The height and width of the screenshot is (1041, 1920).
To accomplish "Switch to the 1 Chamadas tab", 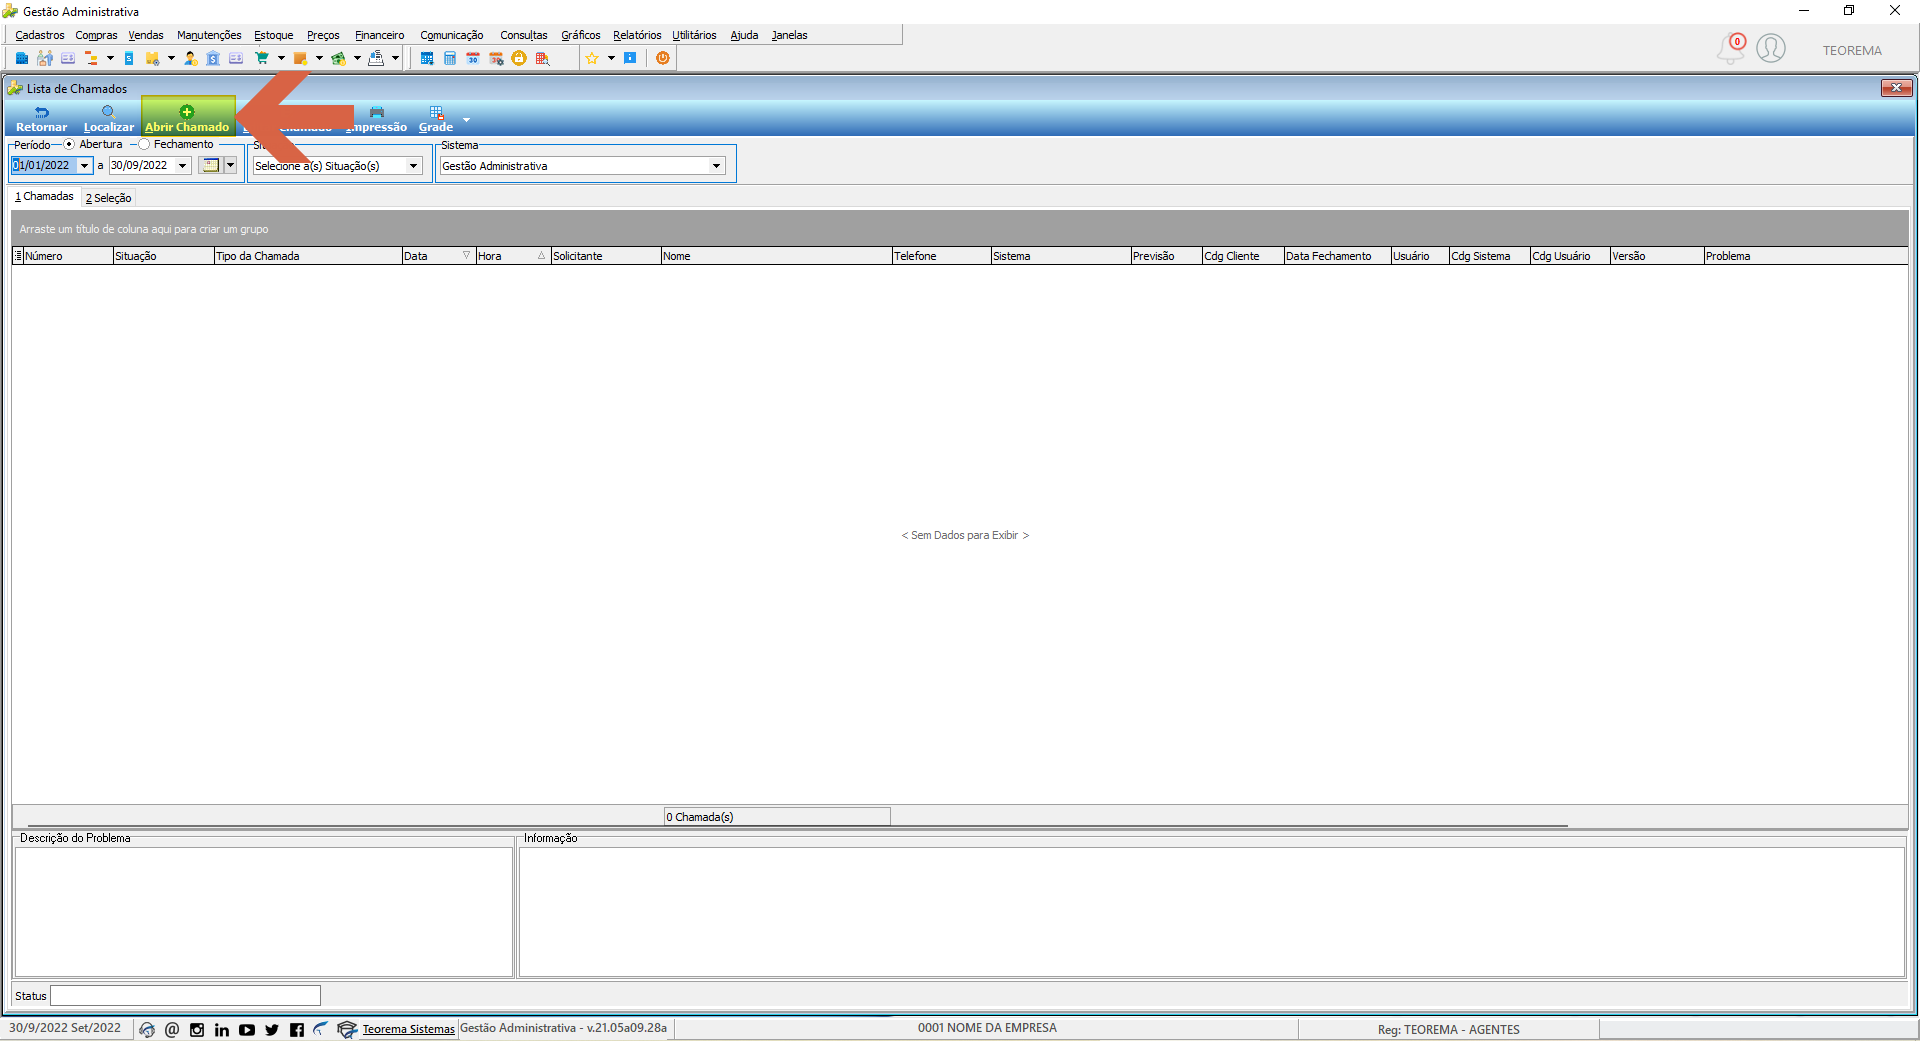I will (x=45, y=197).
